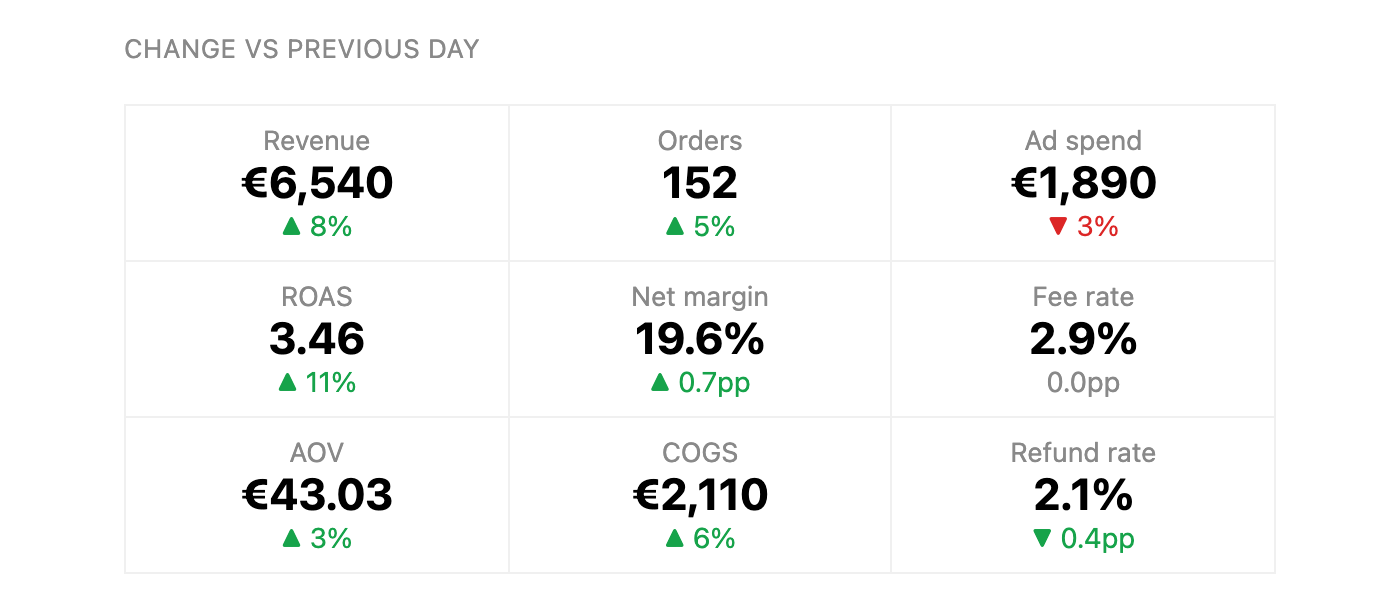Click the green up arrow under ROAS
Screen dimensions: 1400x590
click(x=288, y=383)
